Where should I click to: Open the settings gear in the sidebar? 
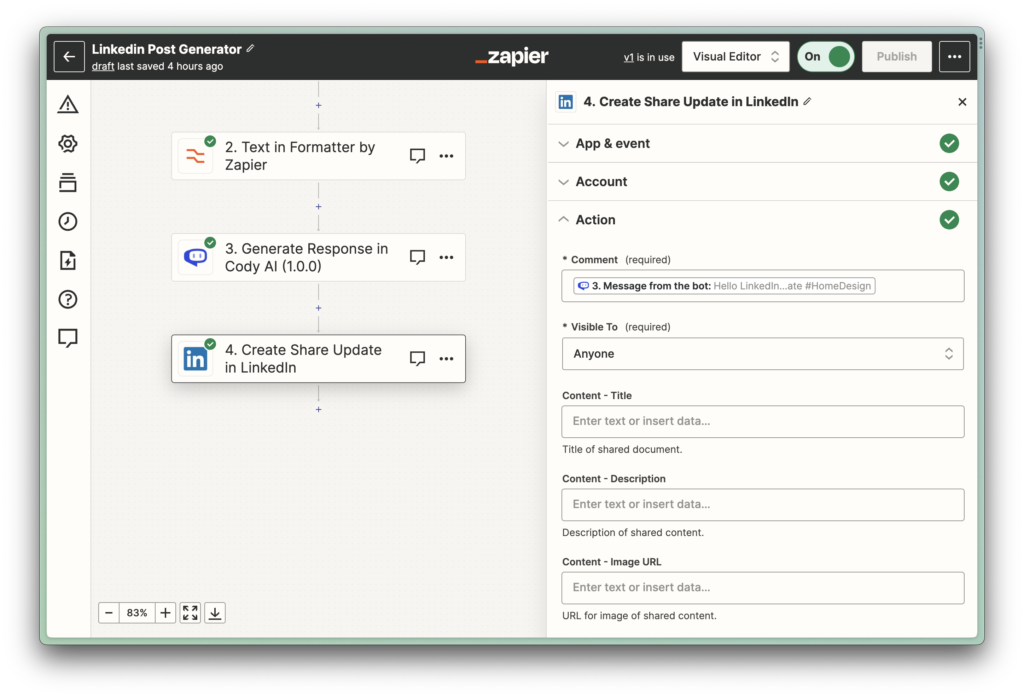(68, 144)
